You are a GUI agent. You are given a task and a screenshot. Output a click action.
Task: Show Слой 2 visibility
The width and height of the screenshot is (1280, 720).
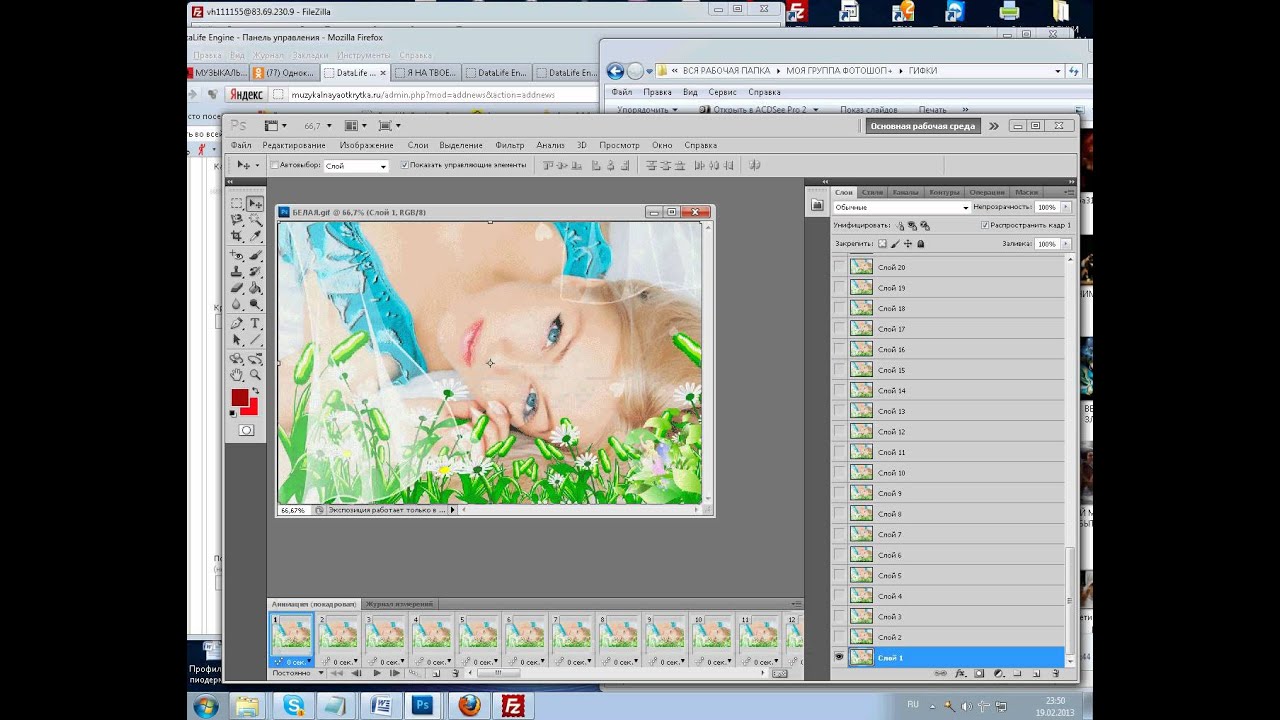(839, 637)
